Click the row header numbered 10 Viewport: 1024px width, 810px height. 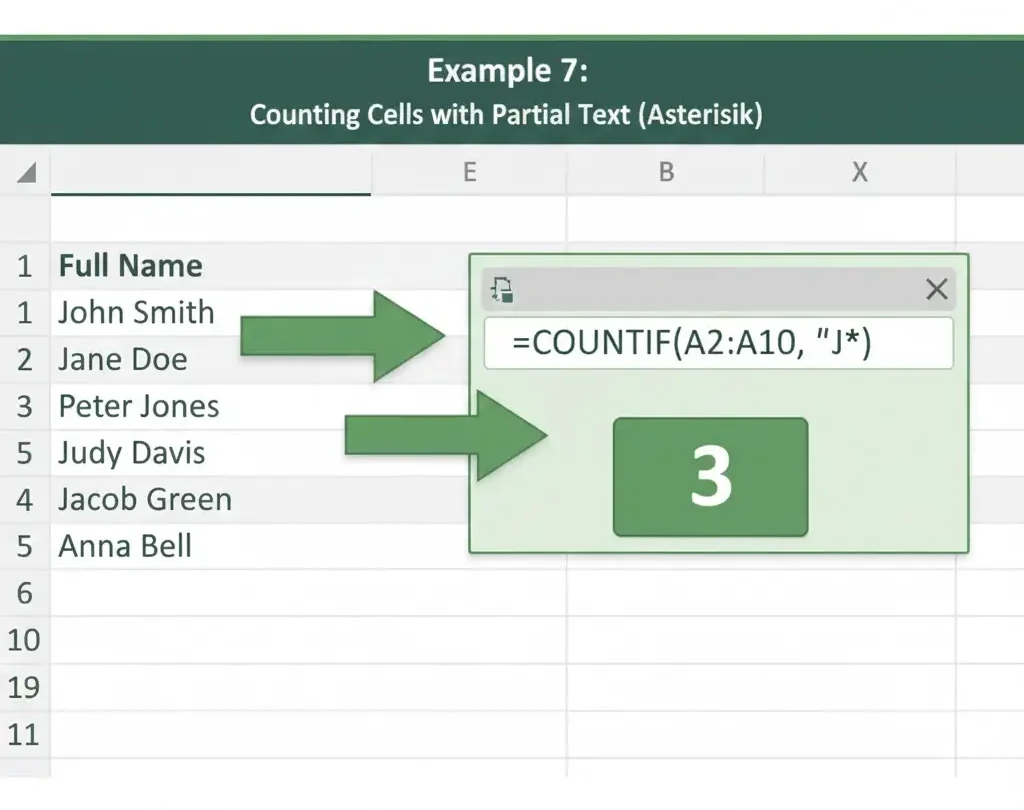click(x=24, y=640)
